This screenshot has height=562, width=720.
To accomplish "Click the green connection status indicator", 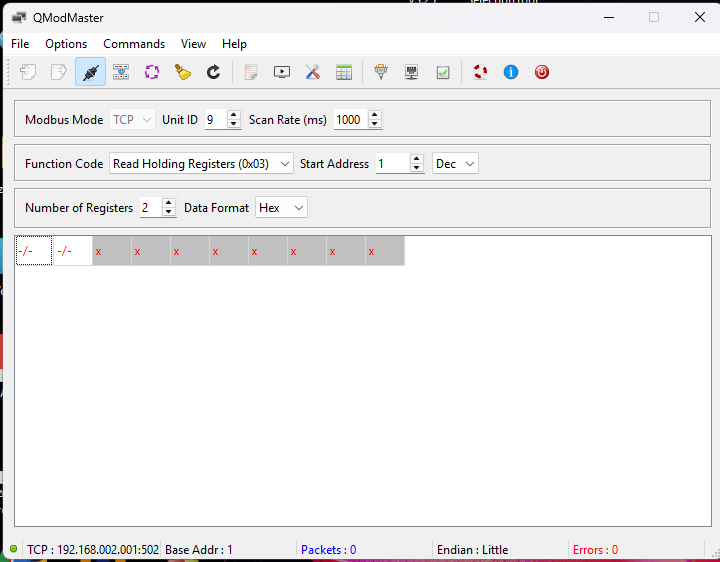I will [13, 549].
